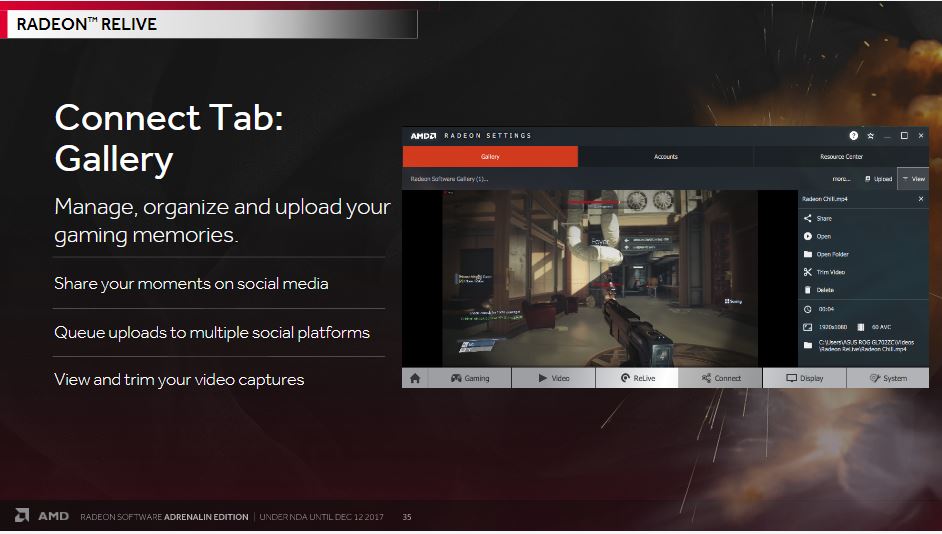Click the Upload button

coord(878,179)
